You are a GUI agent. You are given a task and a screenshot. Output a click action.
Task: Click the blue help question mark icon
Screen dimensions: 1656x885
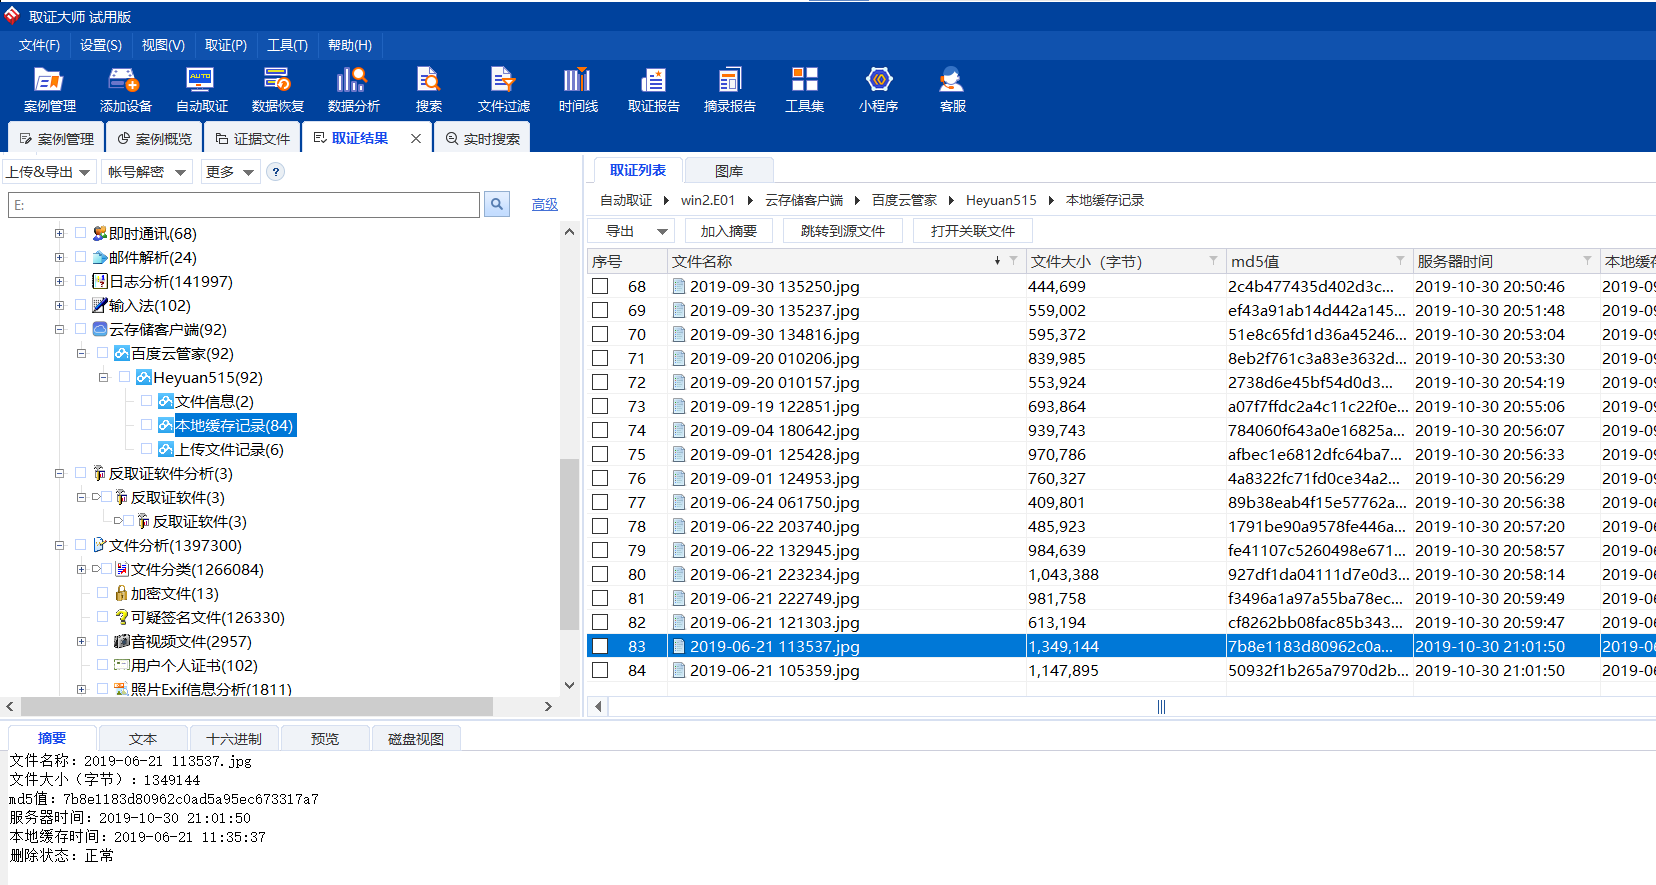276,172
